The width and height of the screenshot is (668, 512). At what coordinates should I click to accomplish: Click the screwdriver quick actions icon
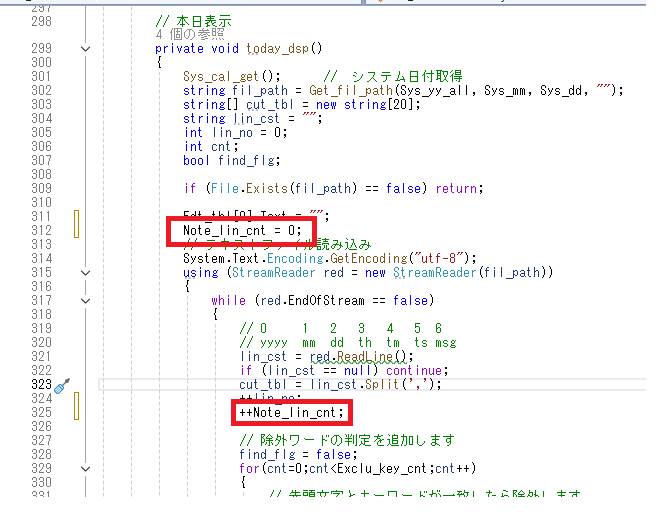tap(60, 385)
